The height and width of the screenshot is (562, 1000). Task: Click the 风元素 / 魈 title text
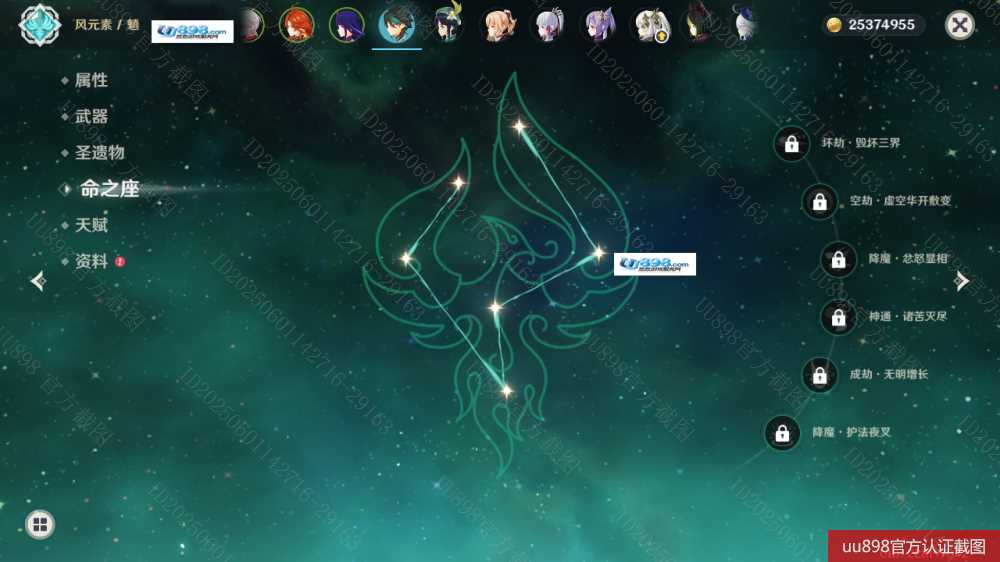[107, 25]
